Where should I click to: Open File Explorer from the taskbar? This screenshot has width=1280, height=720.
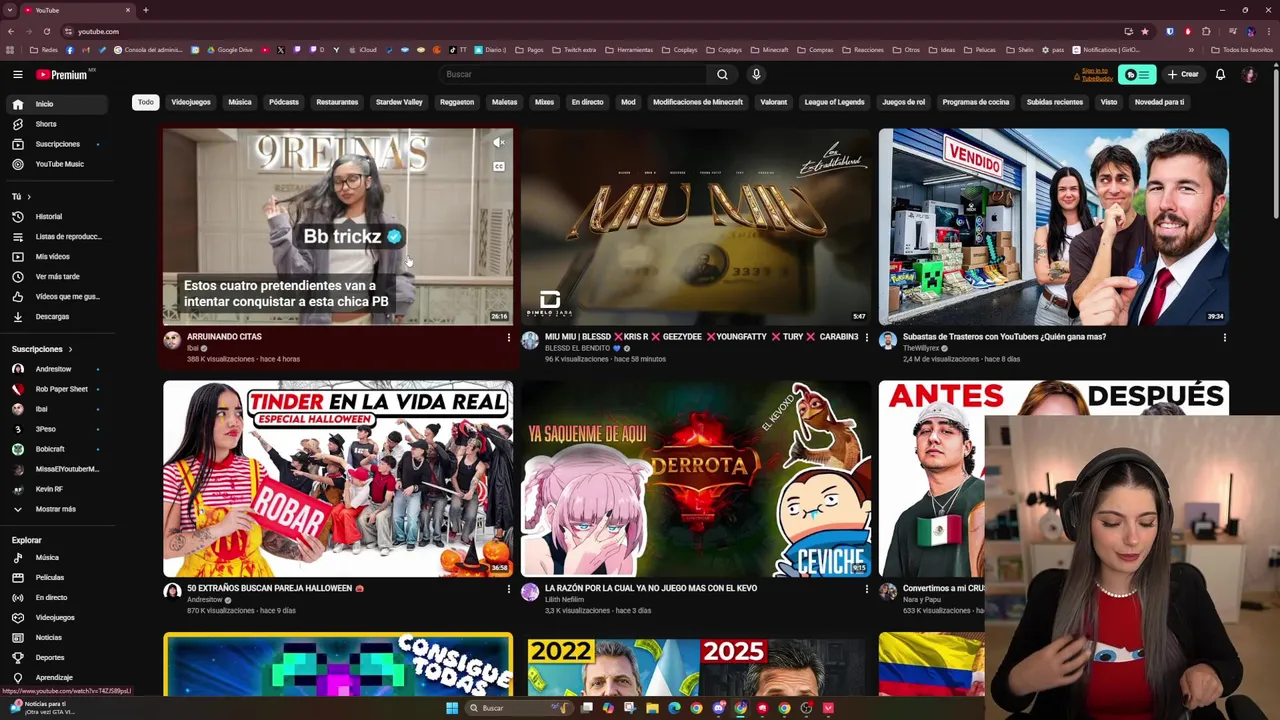tap(652, 708)
